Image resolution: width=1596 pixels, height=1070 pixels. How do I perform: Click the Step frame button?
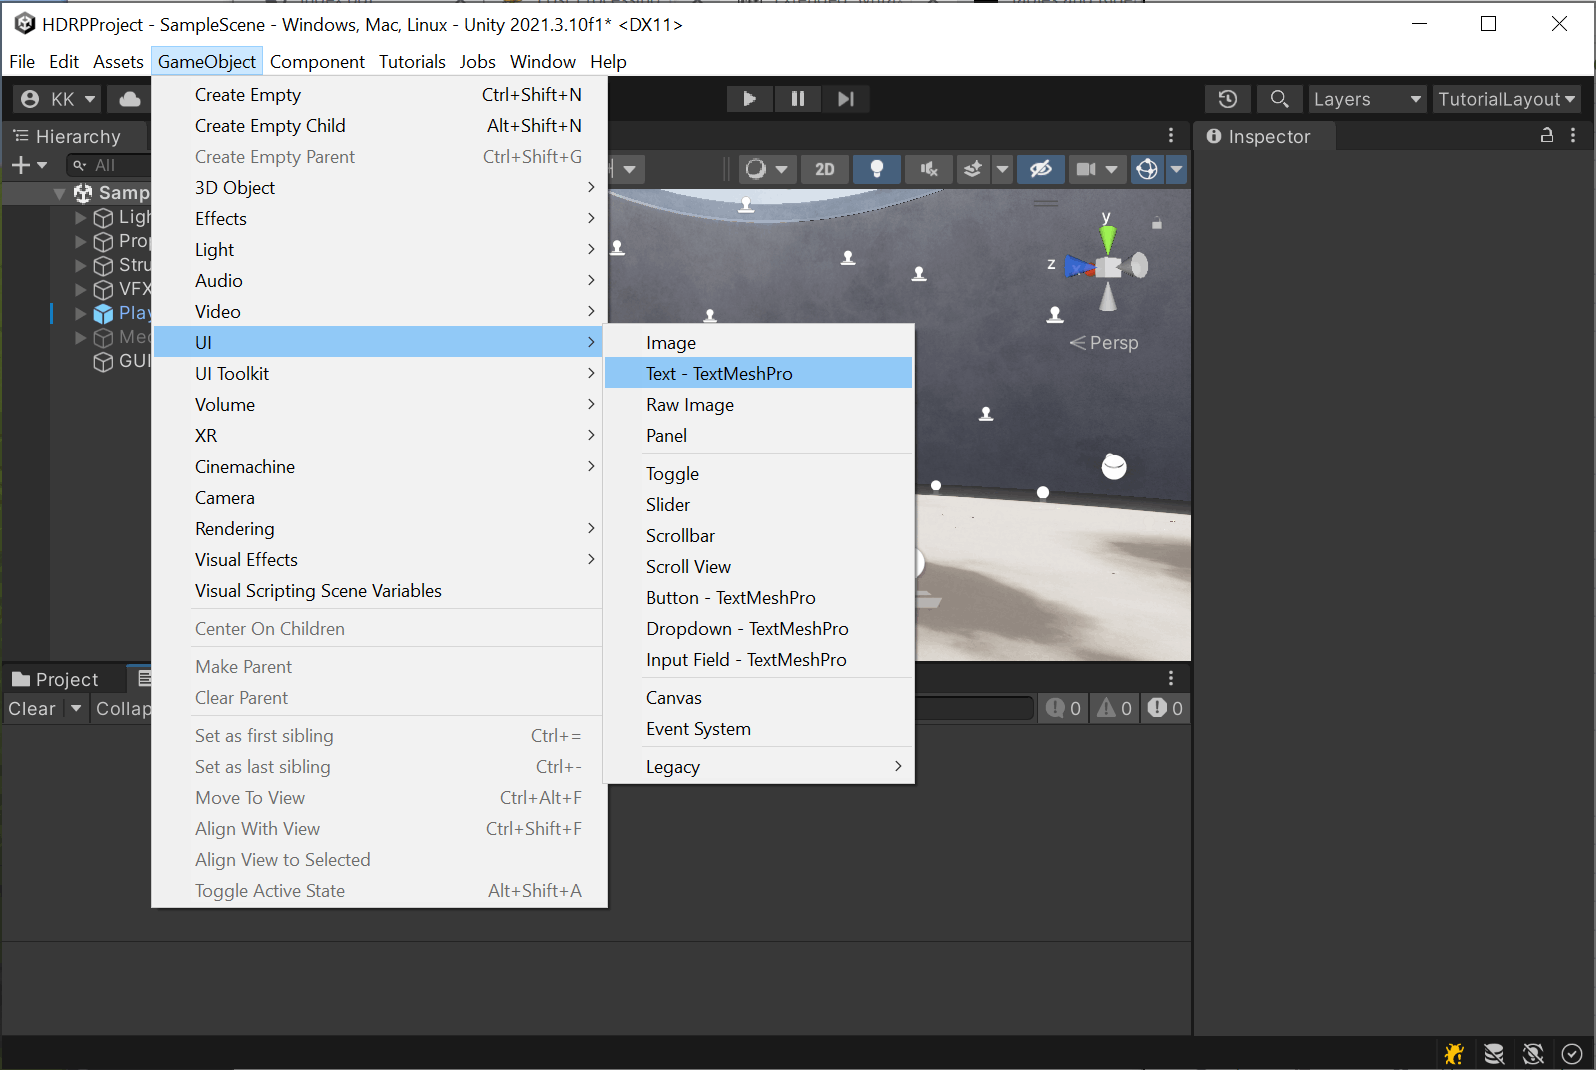[x=846, y=99]
